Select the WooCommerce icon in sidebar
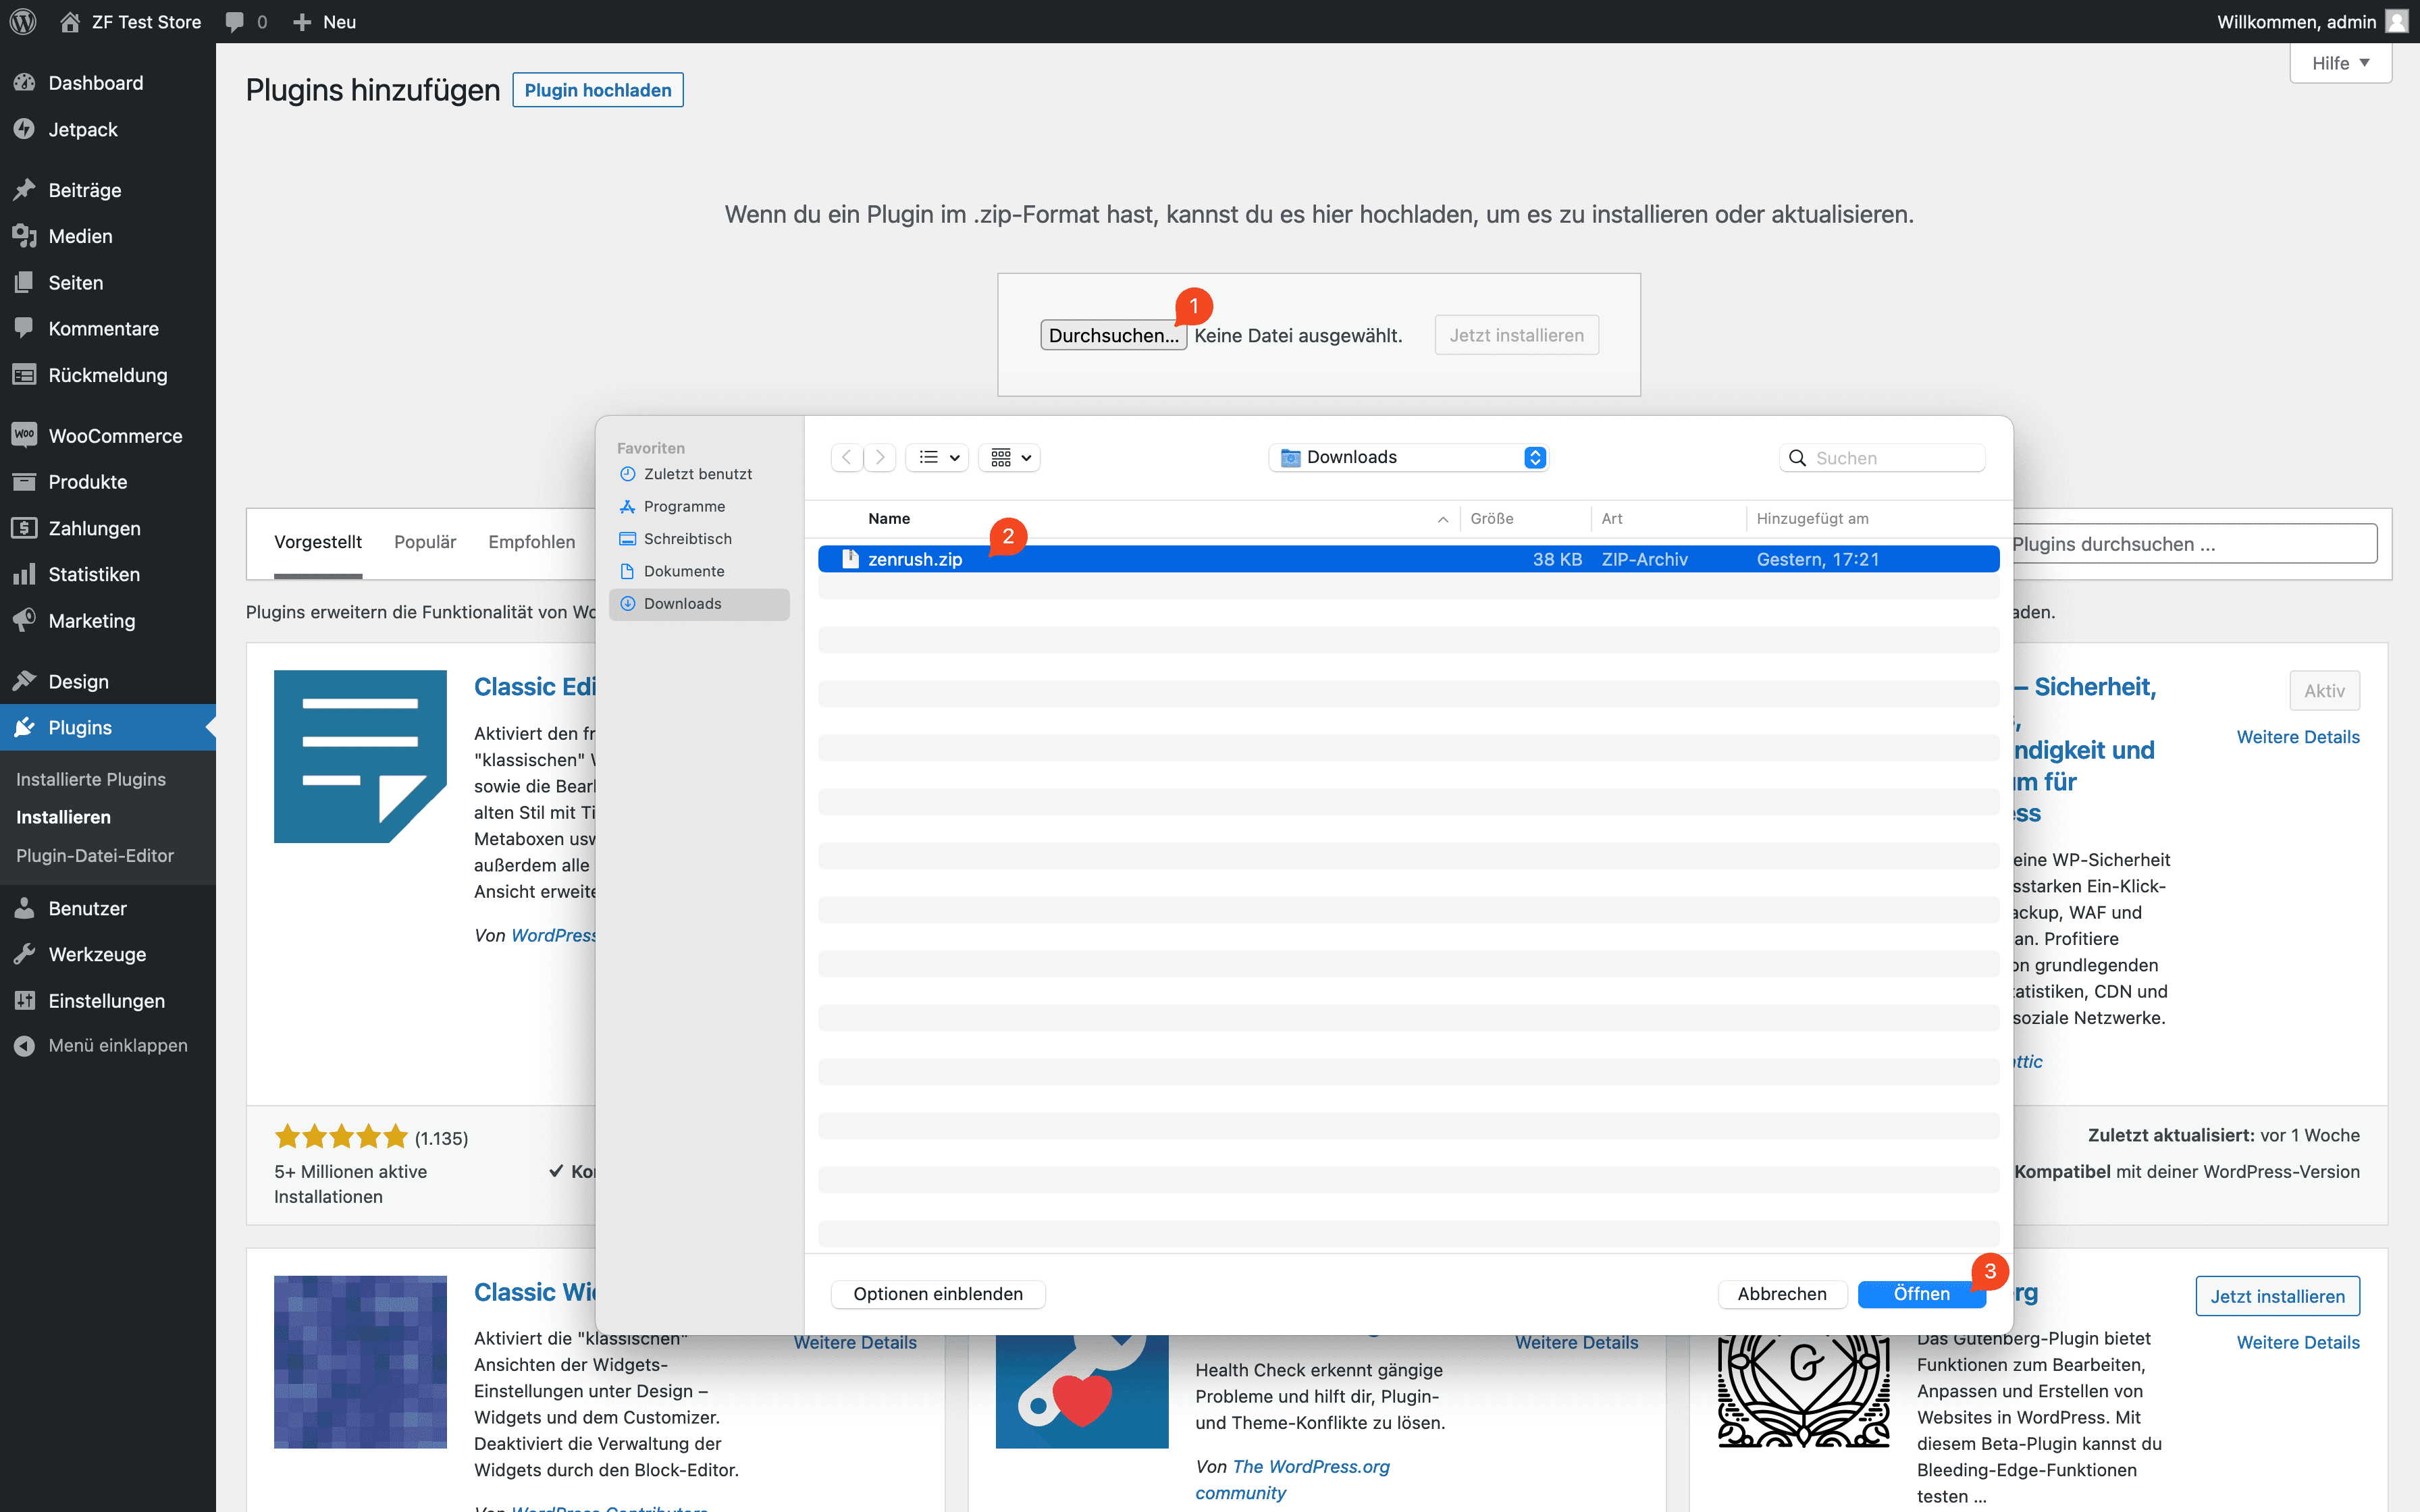The height and width of the screenshot is (1512, 2420). point(24,434)
